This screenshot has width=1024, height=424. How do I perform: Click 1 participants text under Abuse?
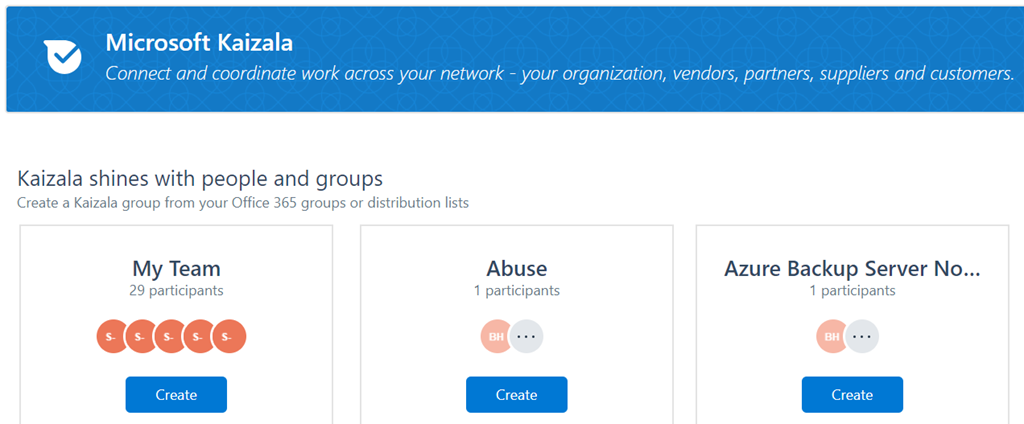[x=516, y=291]
